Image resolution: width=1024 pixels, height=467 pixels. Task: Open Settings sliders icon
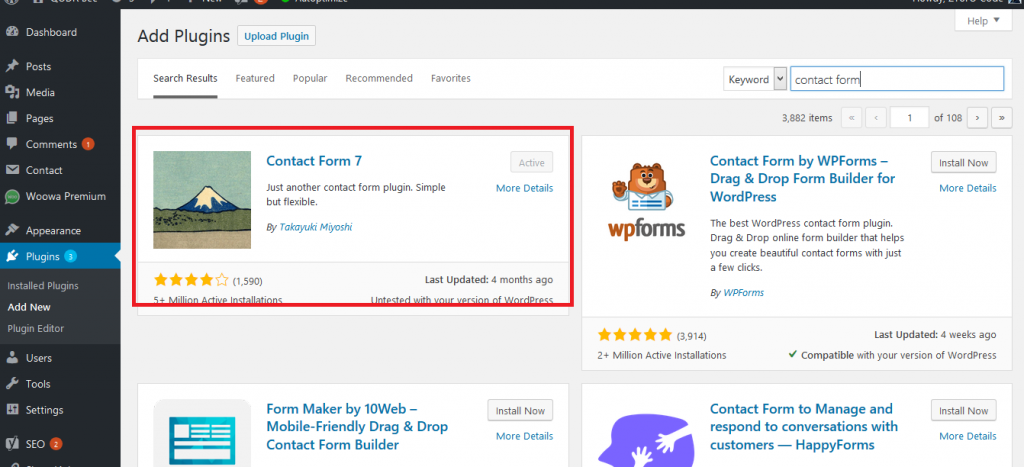pos(12,410)
